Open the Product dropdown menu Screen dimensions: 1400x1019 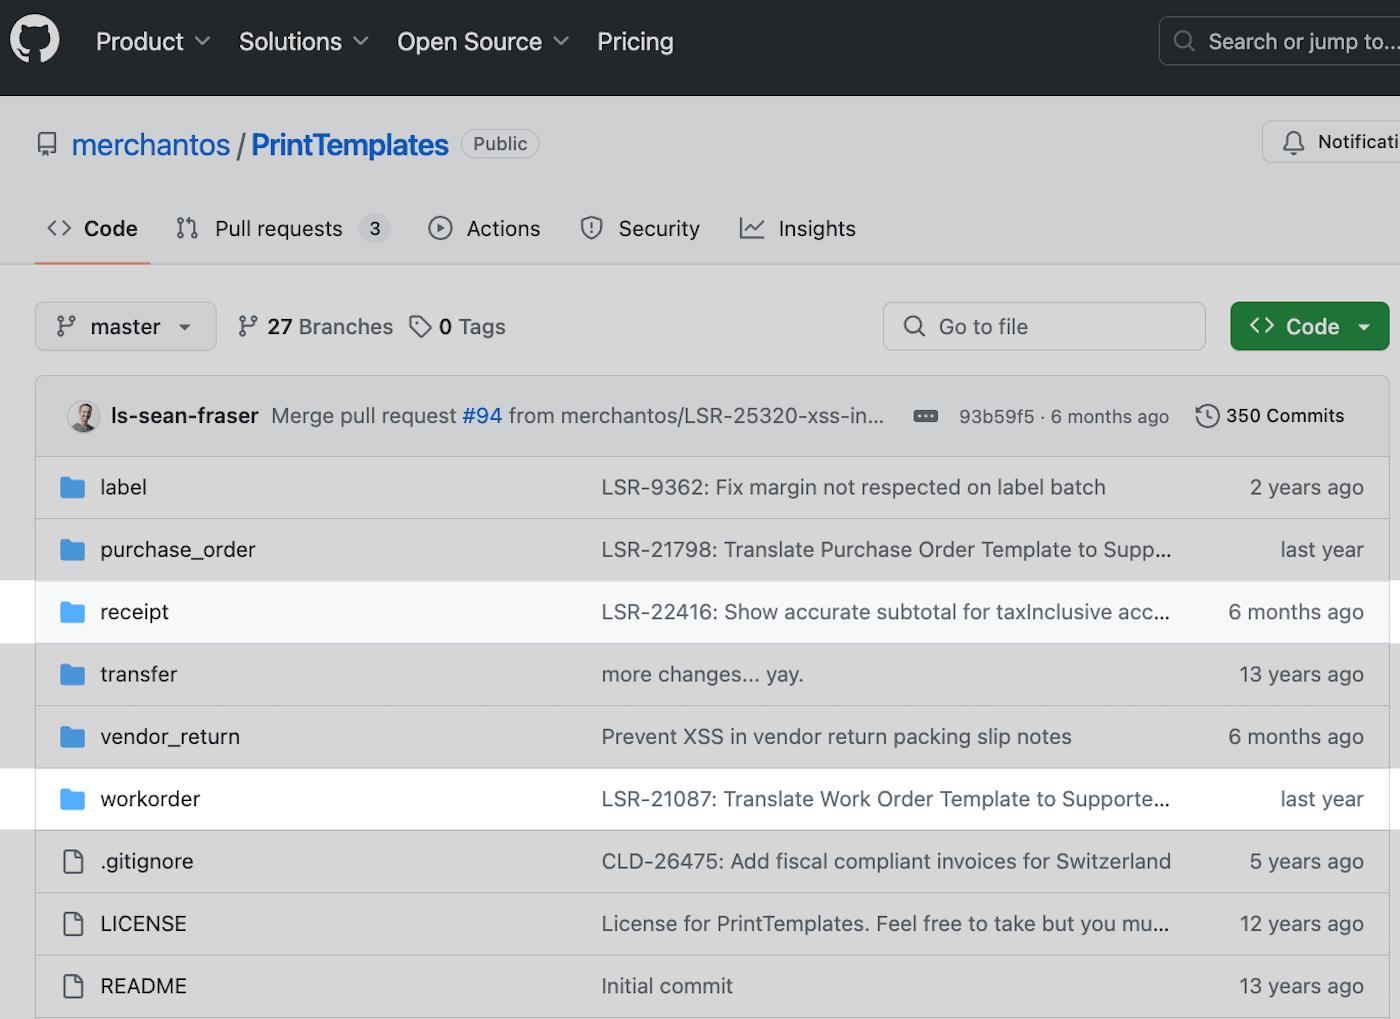(153, 41)
